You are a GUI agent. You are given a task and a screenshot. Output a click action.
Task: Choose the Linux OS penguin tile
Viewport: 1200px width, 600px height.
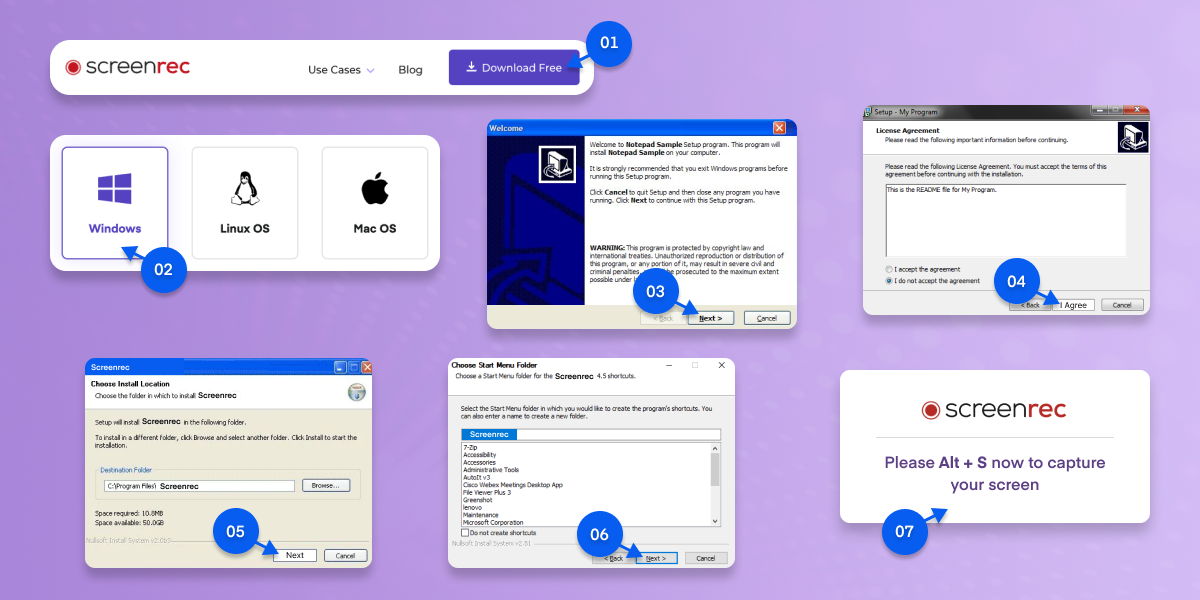tap(245, 203)
